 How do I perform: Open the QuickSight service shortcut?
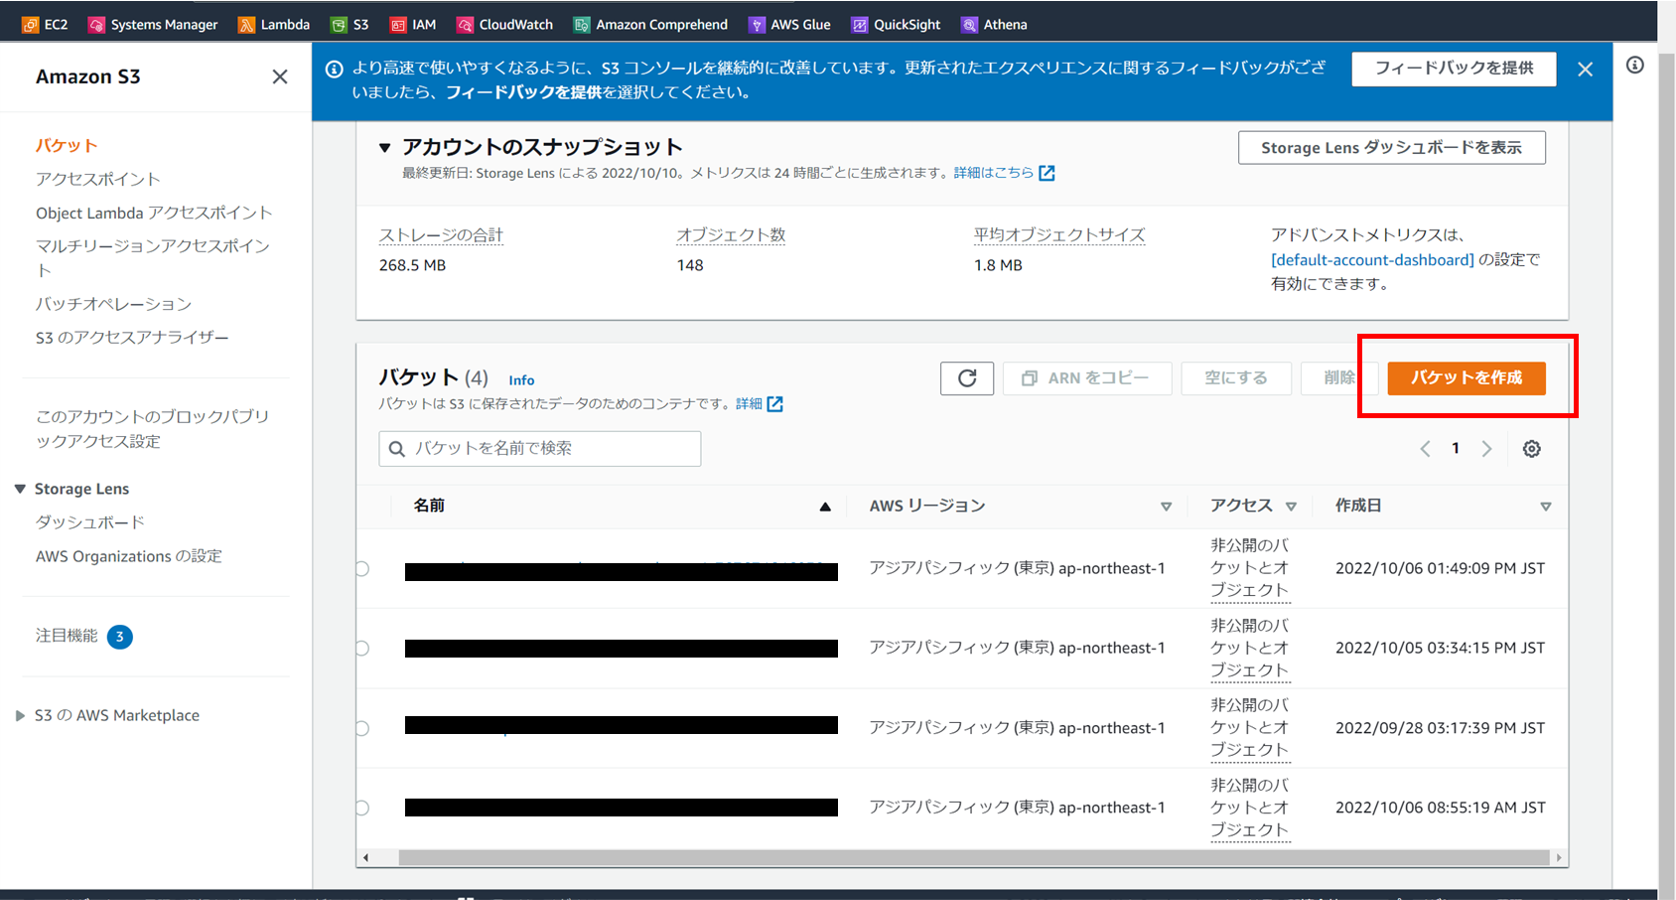895,24
